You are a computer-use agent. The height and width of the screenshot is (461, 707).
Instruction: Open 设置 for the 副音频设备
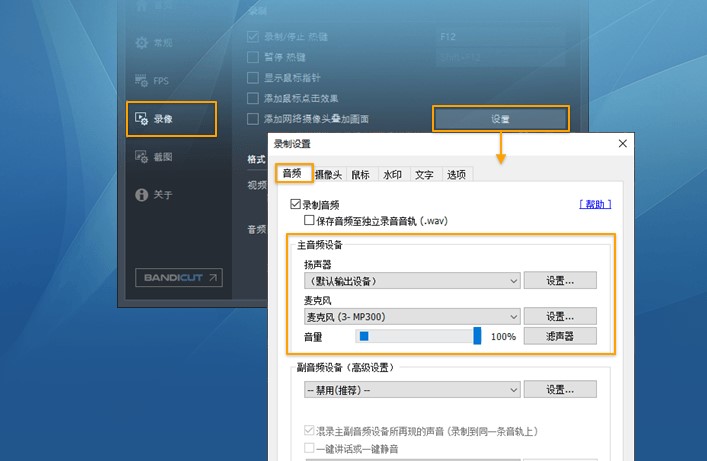pos(560,389)
